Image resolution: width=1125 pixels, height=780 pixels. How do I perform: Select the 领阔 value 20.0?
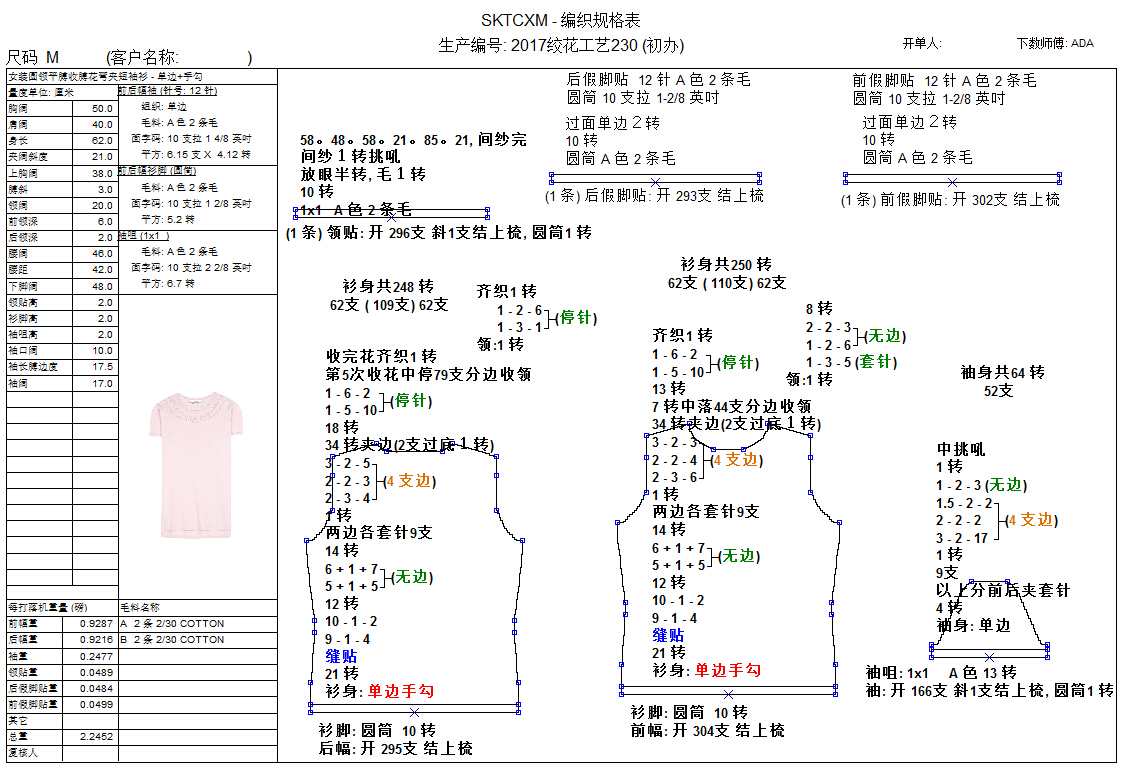point(103,205)
